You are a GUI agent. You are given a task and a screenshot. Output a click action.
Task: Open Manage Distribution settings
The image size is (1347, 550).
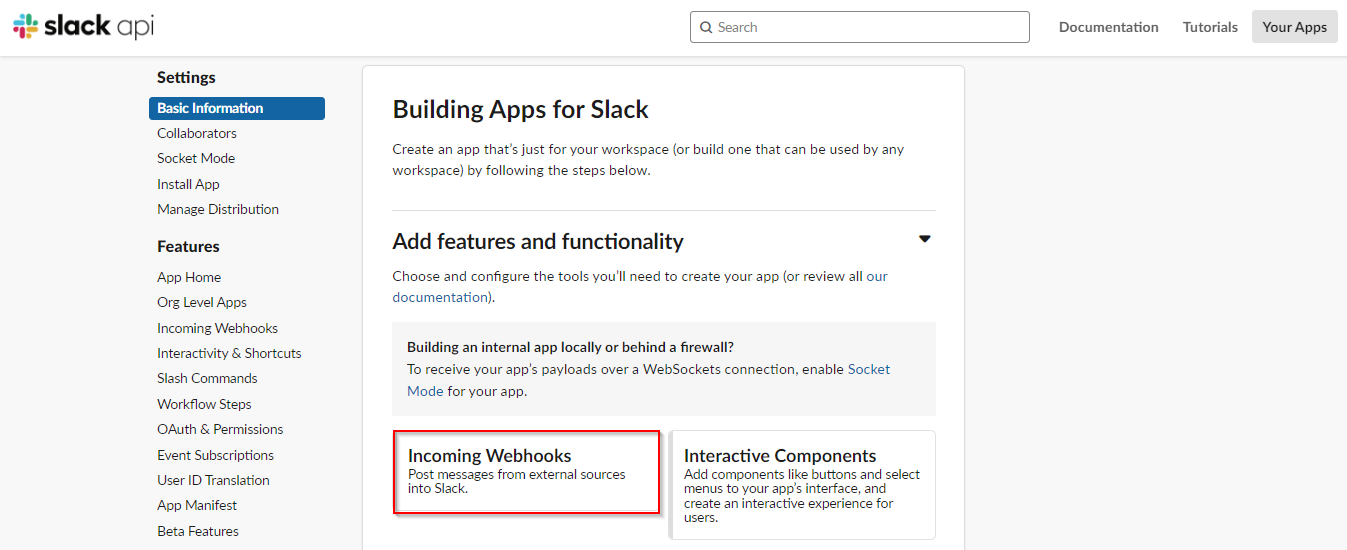(x=218, y=209)
